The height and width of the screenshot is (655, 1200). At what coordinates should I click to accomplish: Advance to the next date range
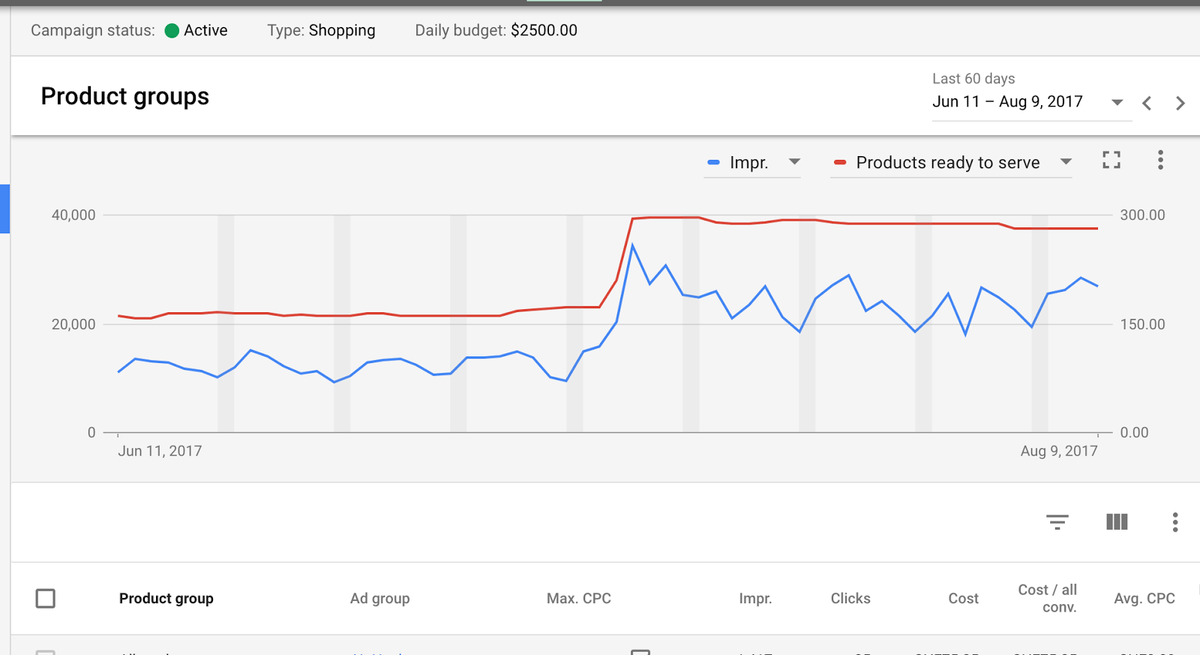pos(1180,103)
